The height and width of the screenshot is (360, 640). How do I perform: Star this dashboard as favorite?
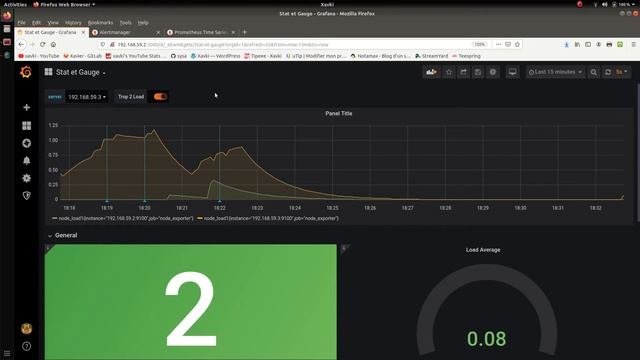coord(449,72)
